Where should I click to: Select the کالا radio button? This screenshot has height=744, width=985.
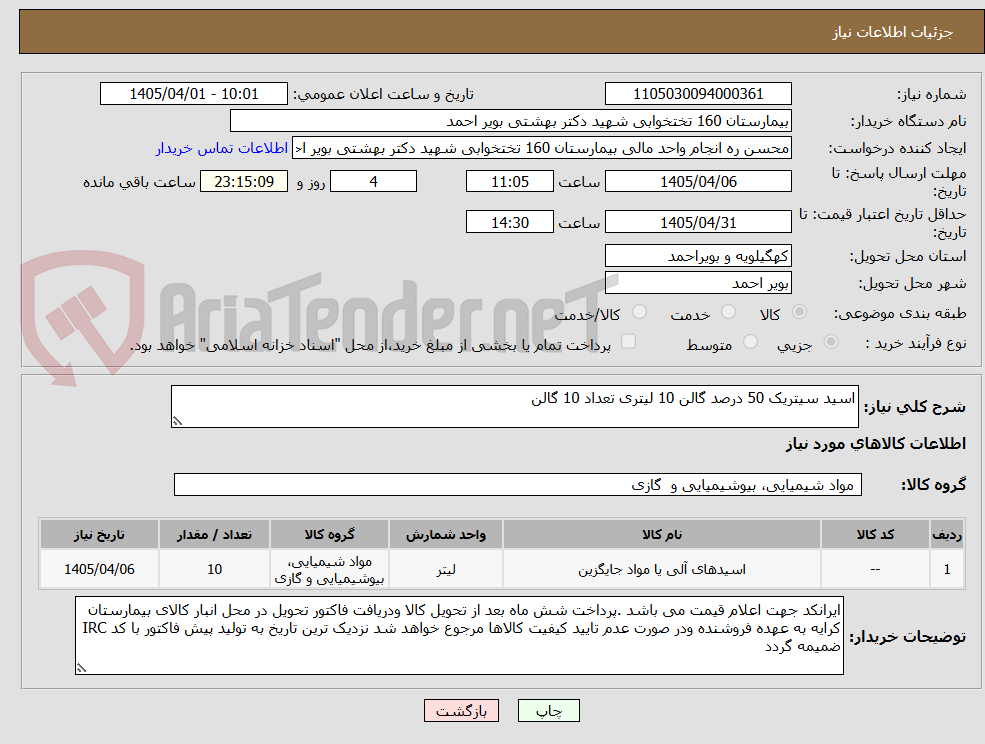pyautogui.click(x=800, y=312)
